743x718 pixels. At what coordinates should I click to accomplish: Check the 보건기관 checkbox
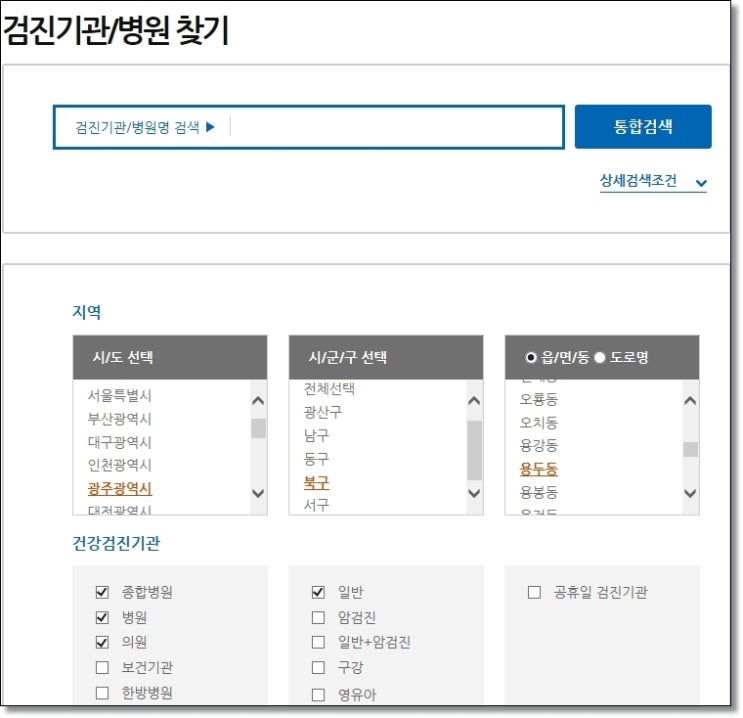click(102, 667)
